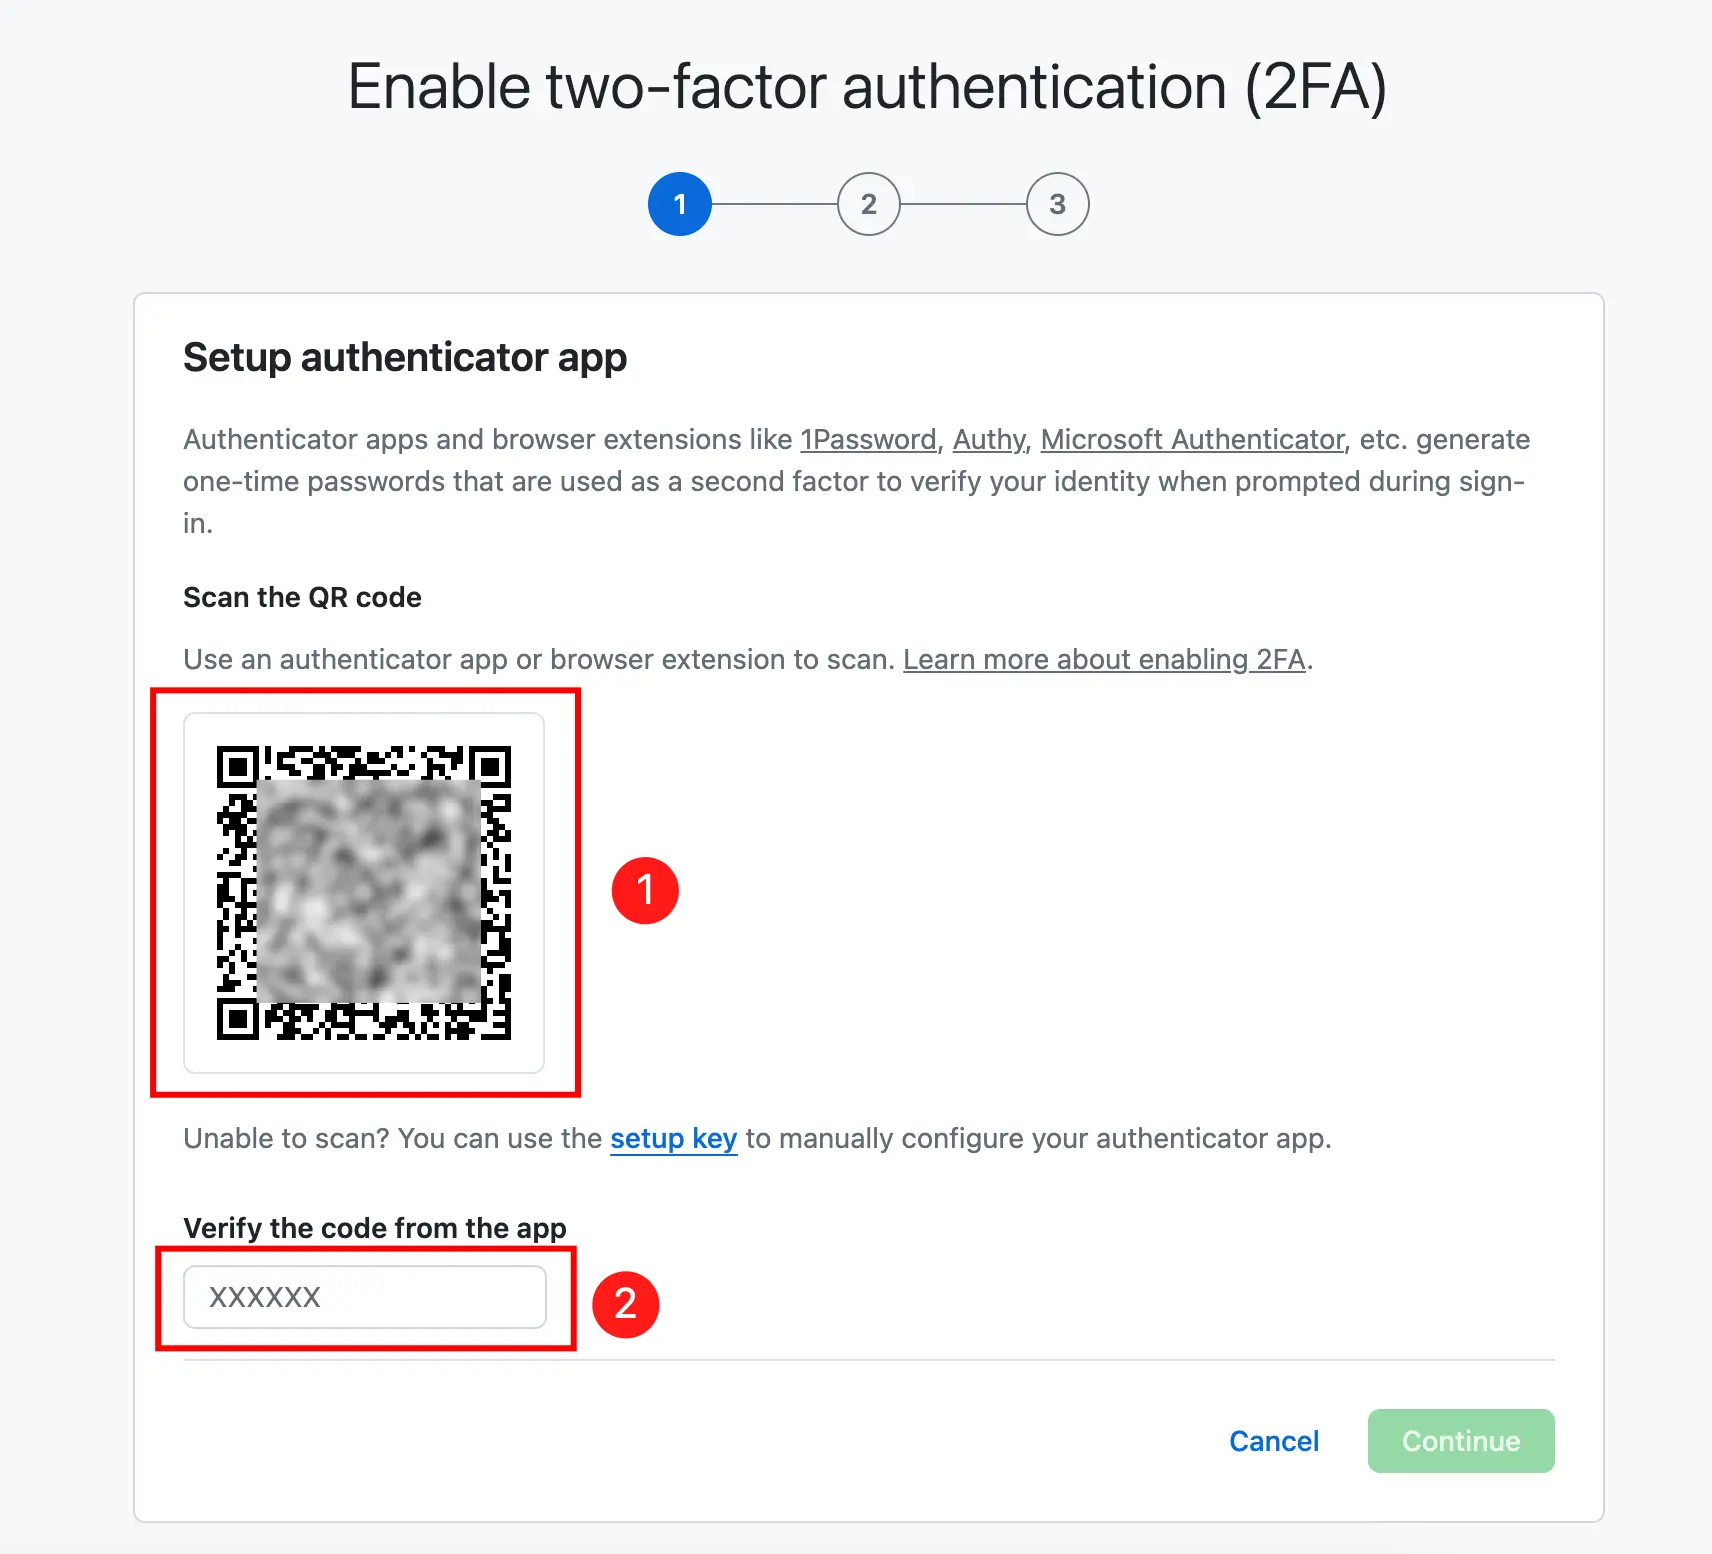Open the Authy link
Image resolution: width=1712 pixels, height=1554 pixels.
point(989,439)
